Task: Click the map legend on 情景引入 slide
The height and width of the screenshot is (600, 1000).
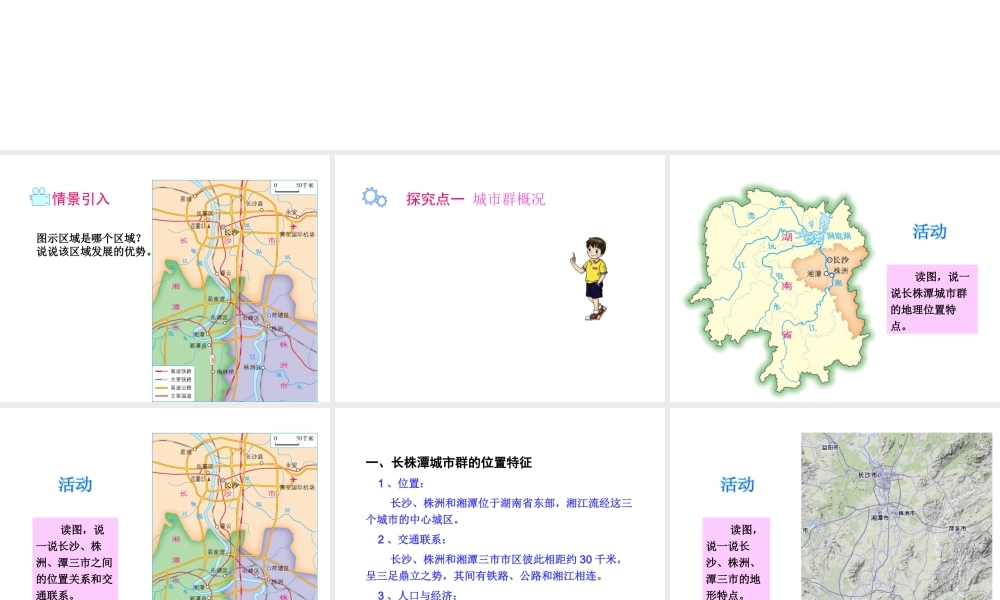Action: click(173, 383)
